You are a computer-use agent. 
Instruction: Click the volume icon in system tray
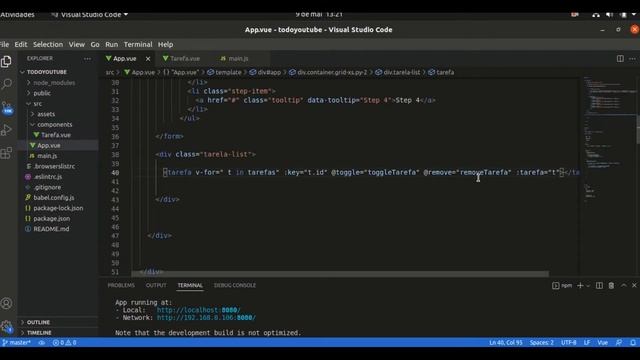pyautogui.click(x=609, y=15)
